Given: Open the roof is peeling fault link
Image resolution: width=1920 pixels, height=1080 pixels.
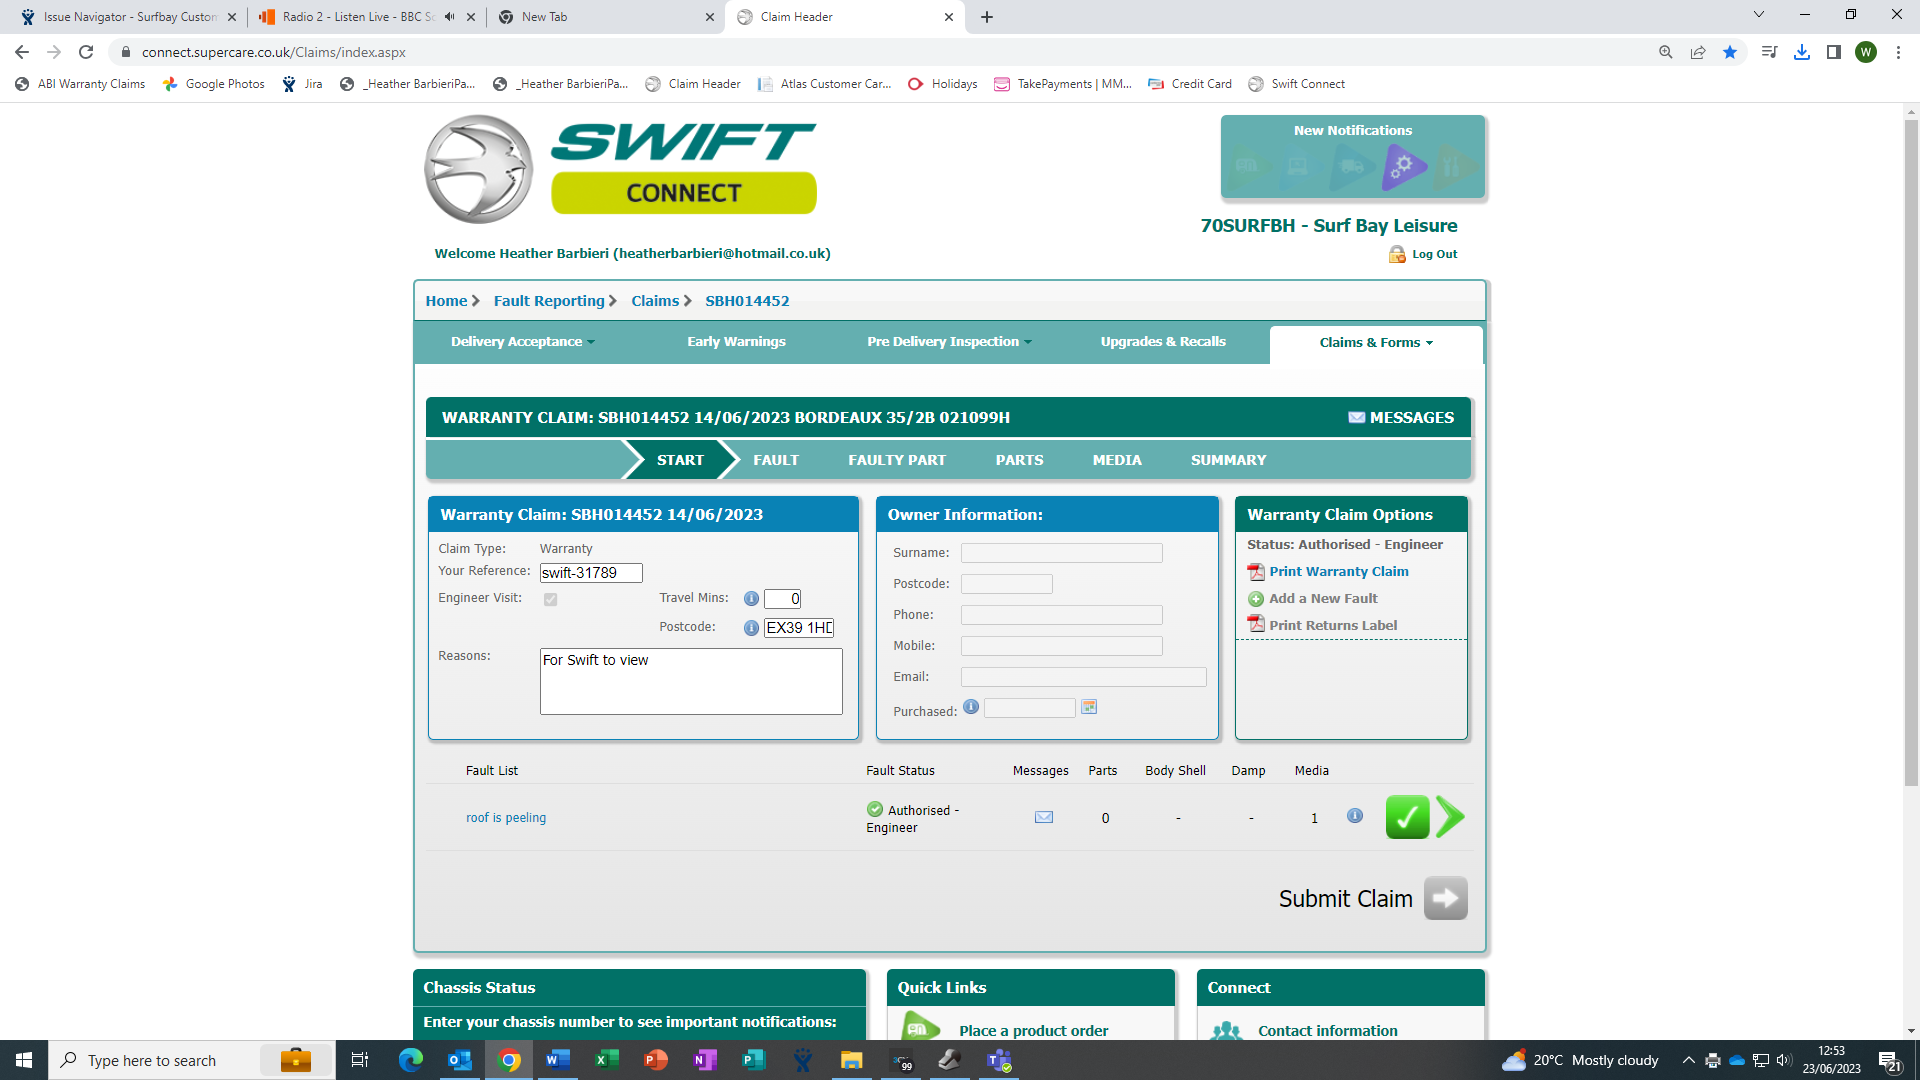Looking at the screenshot, I should [x=505, y=818].
